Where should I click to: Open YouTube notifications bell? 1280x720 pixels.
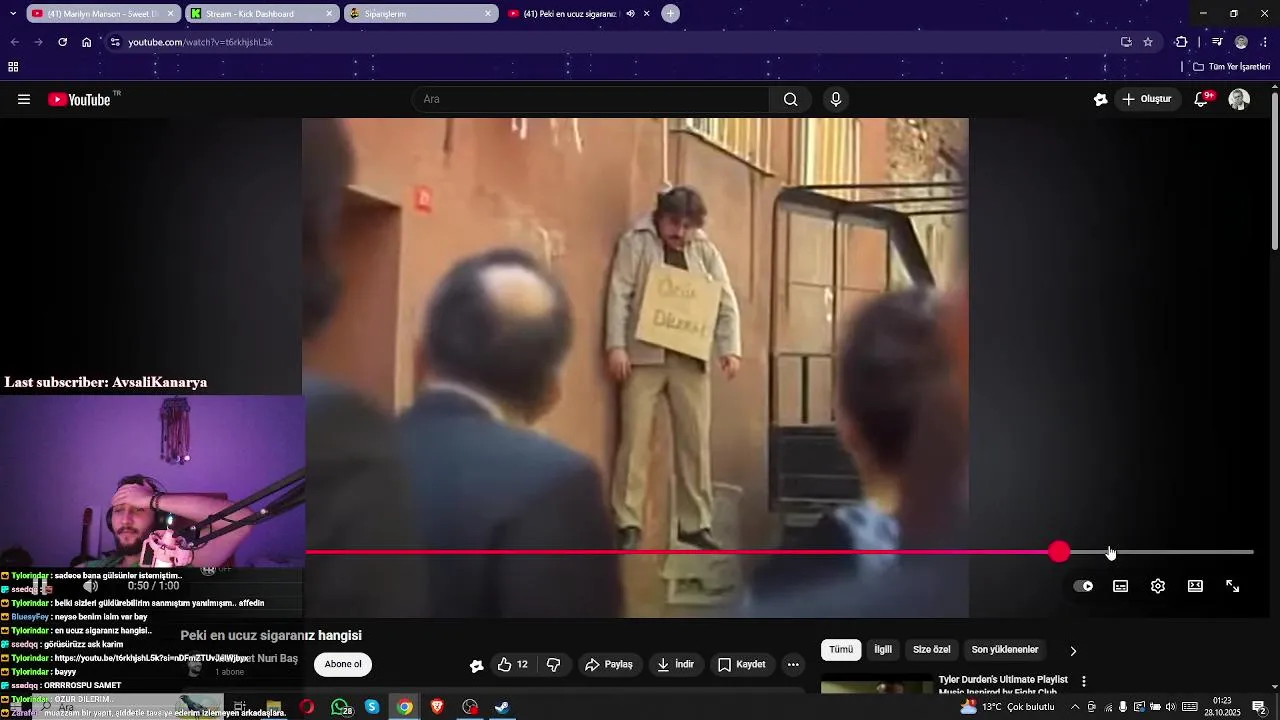tap(1202, 99)
